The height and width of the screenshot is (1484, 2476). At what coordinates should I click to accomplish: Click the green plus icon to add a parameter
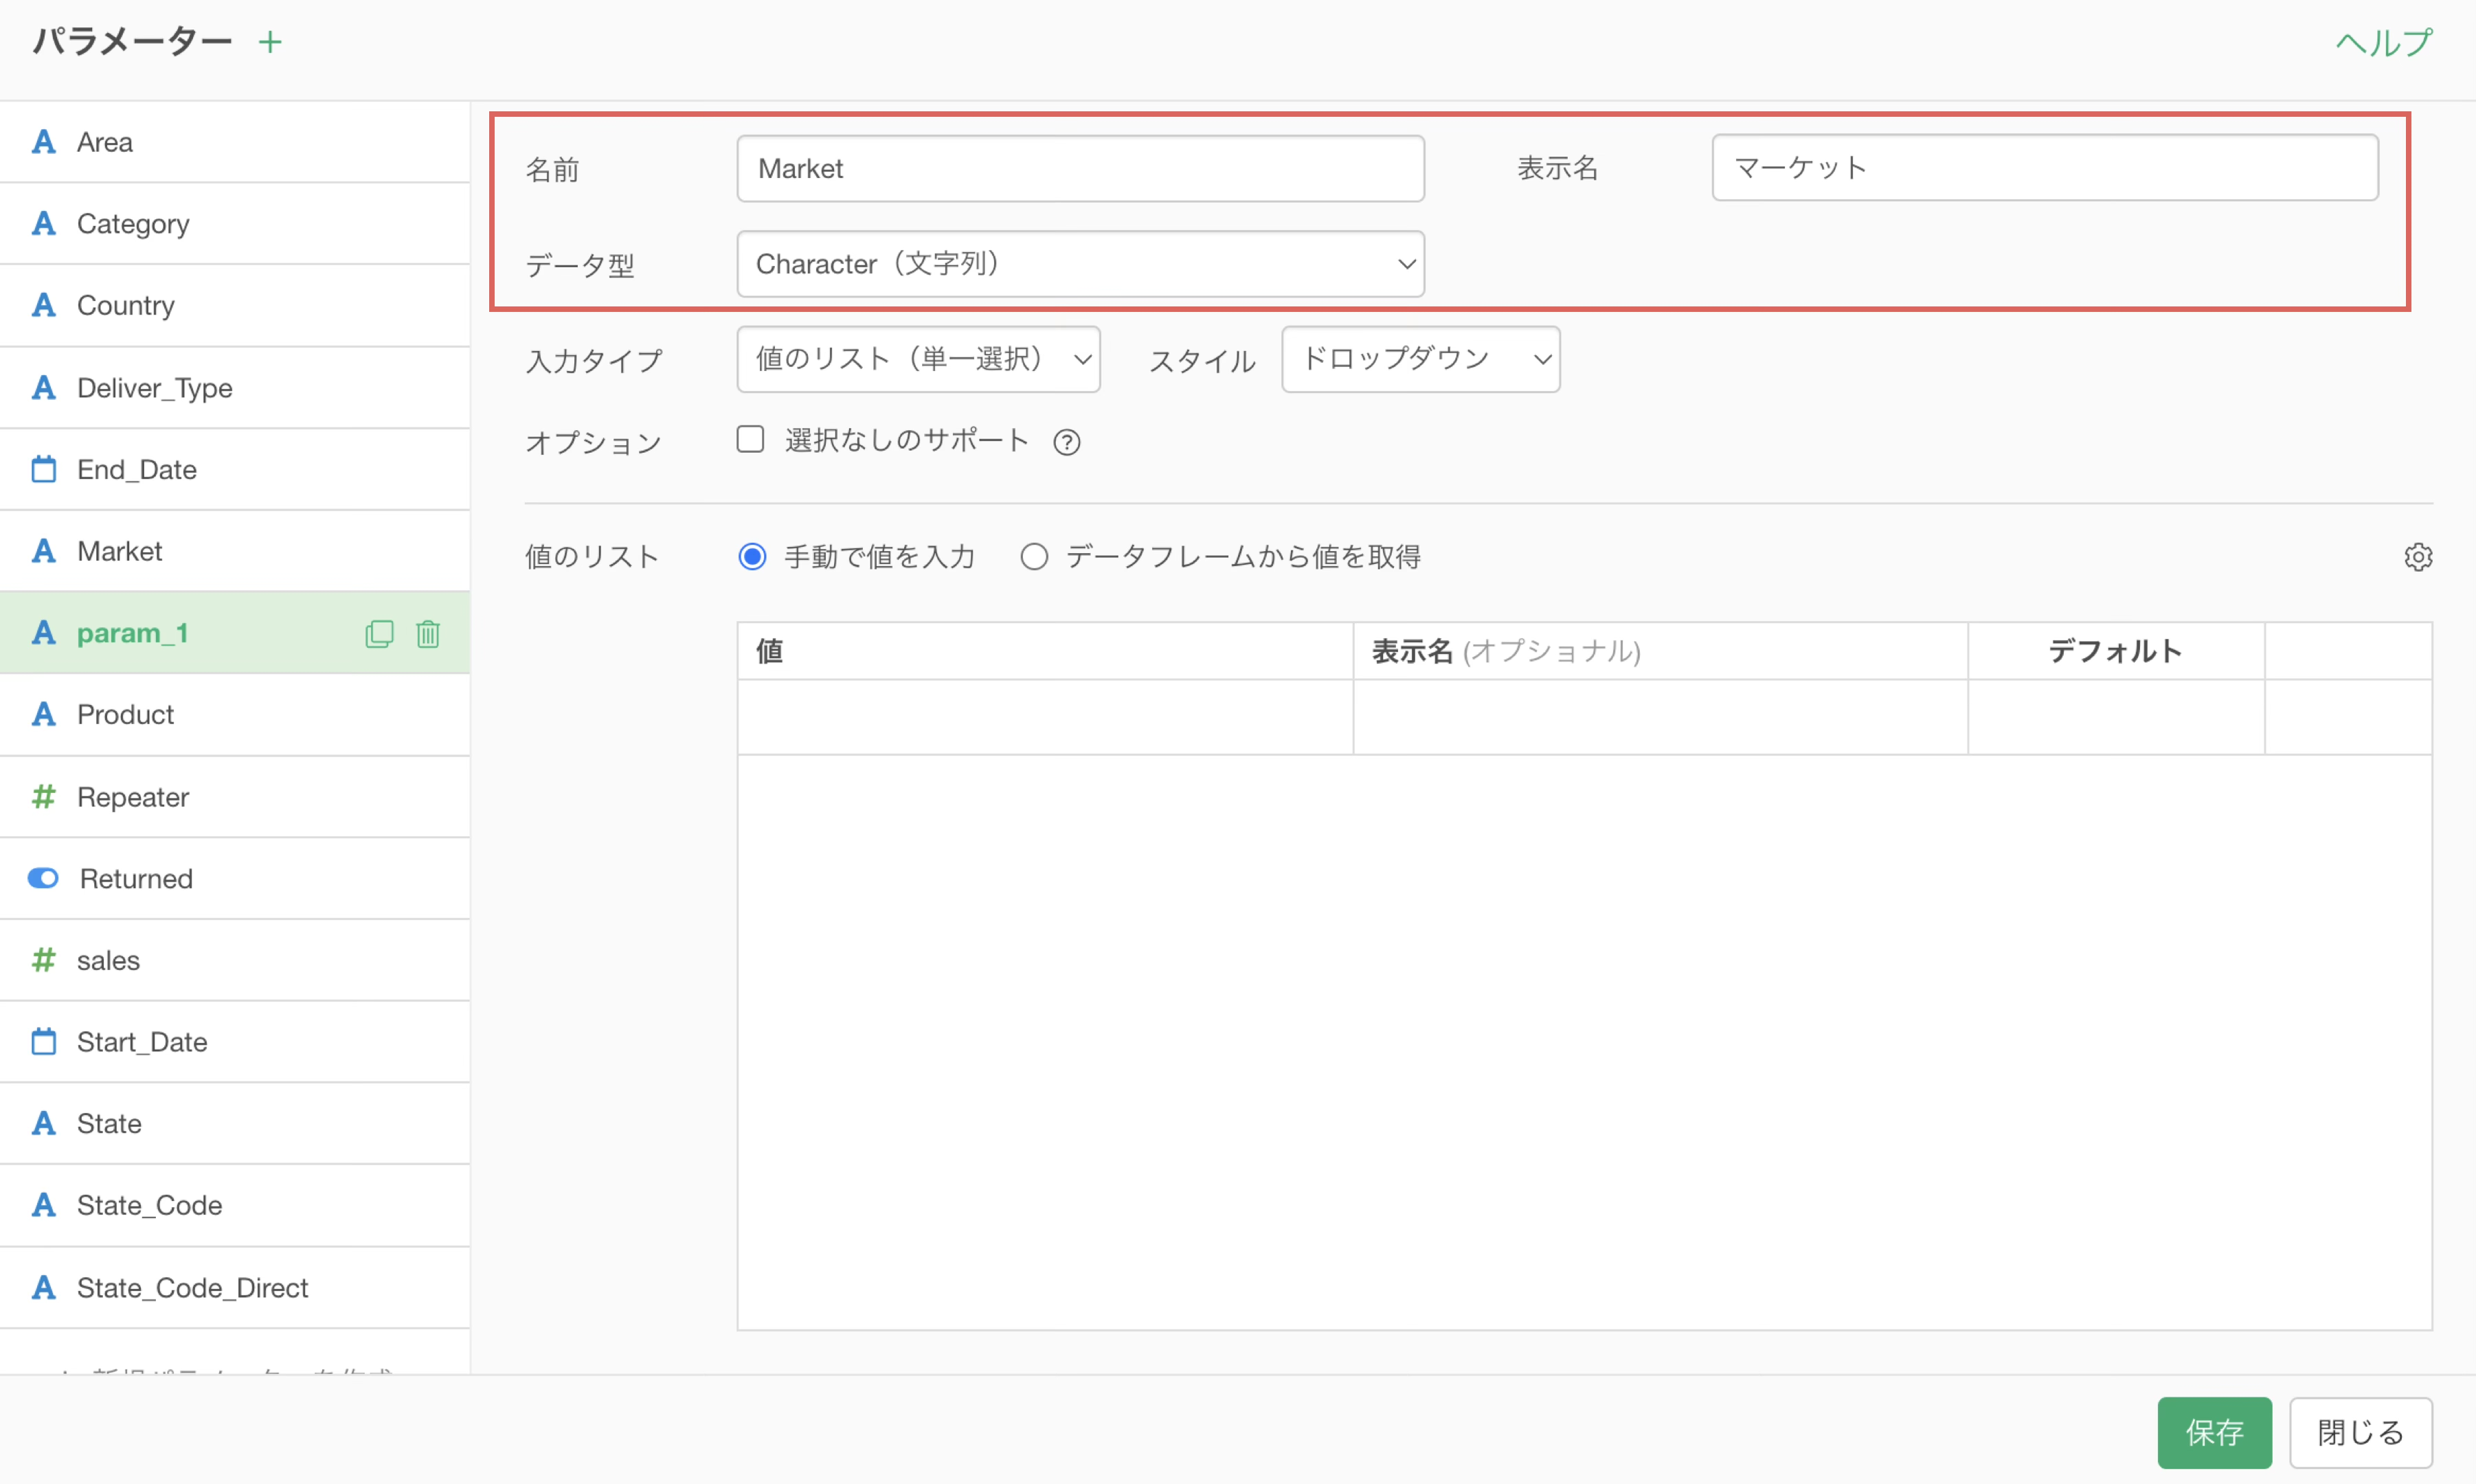(x=270, y=42)
